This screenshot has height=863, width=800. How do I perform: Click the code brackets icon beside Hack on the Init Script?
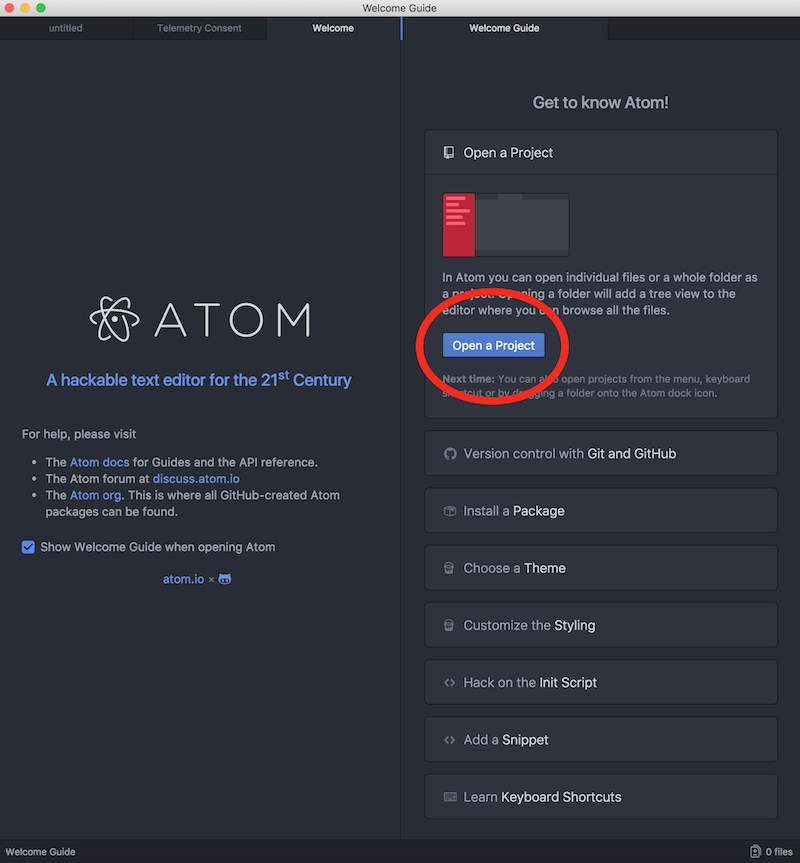click(x=450, y=682)
